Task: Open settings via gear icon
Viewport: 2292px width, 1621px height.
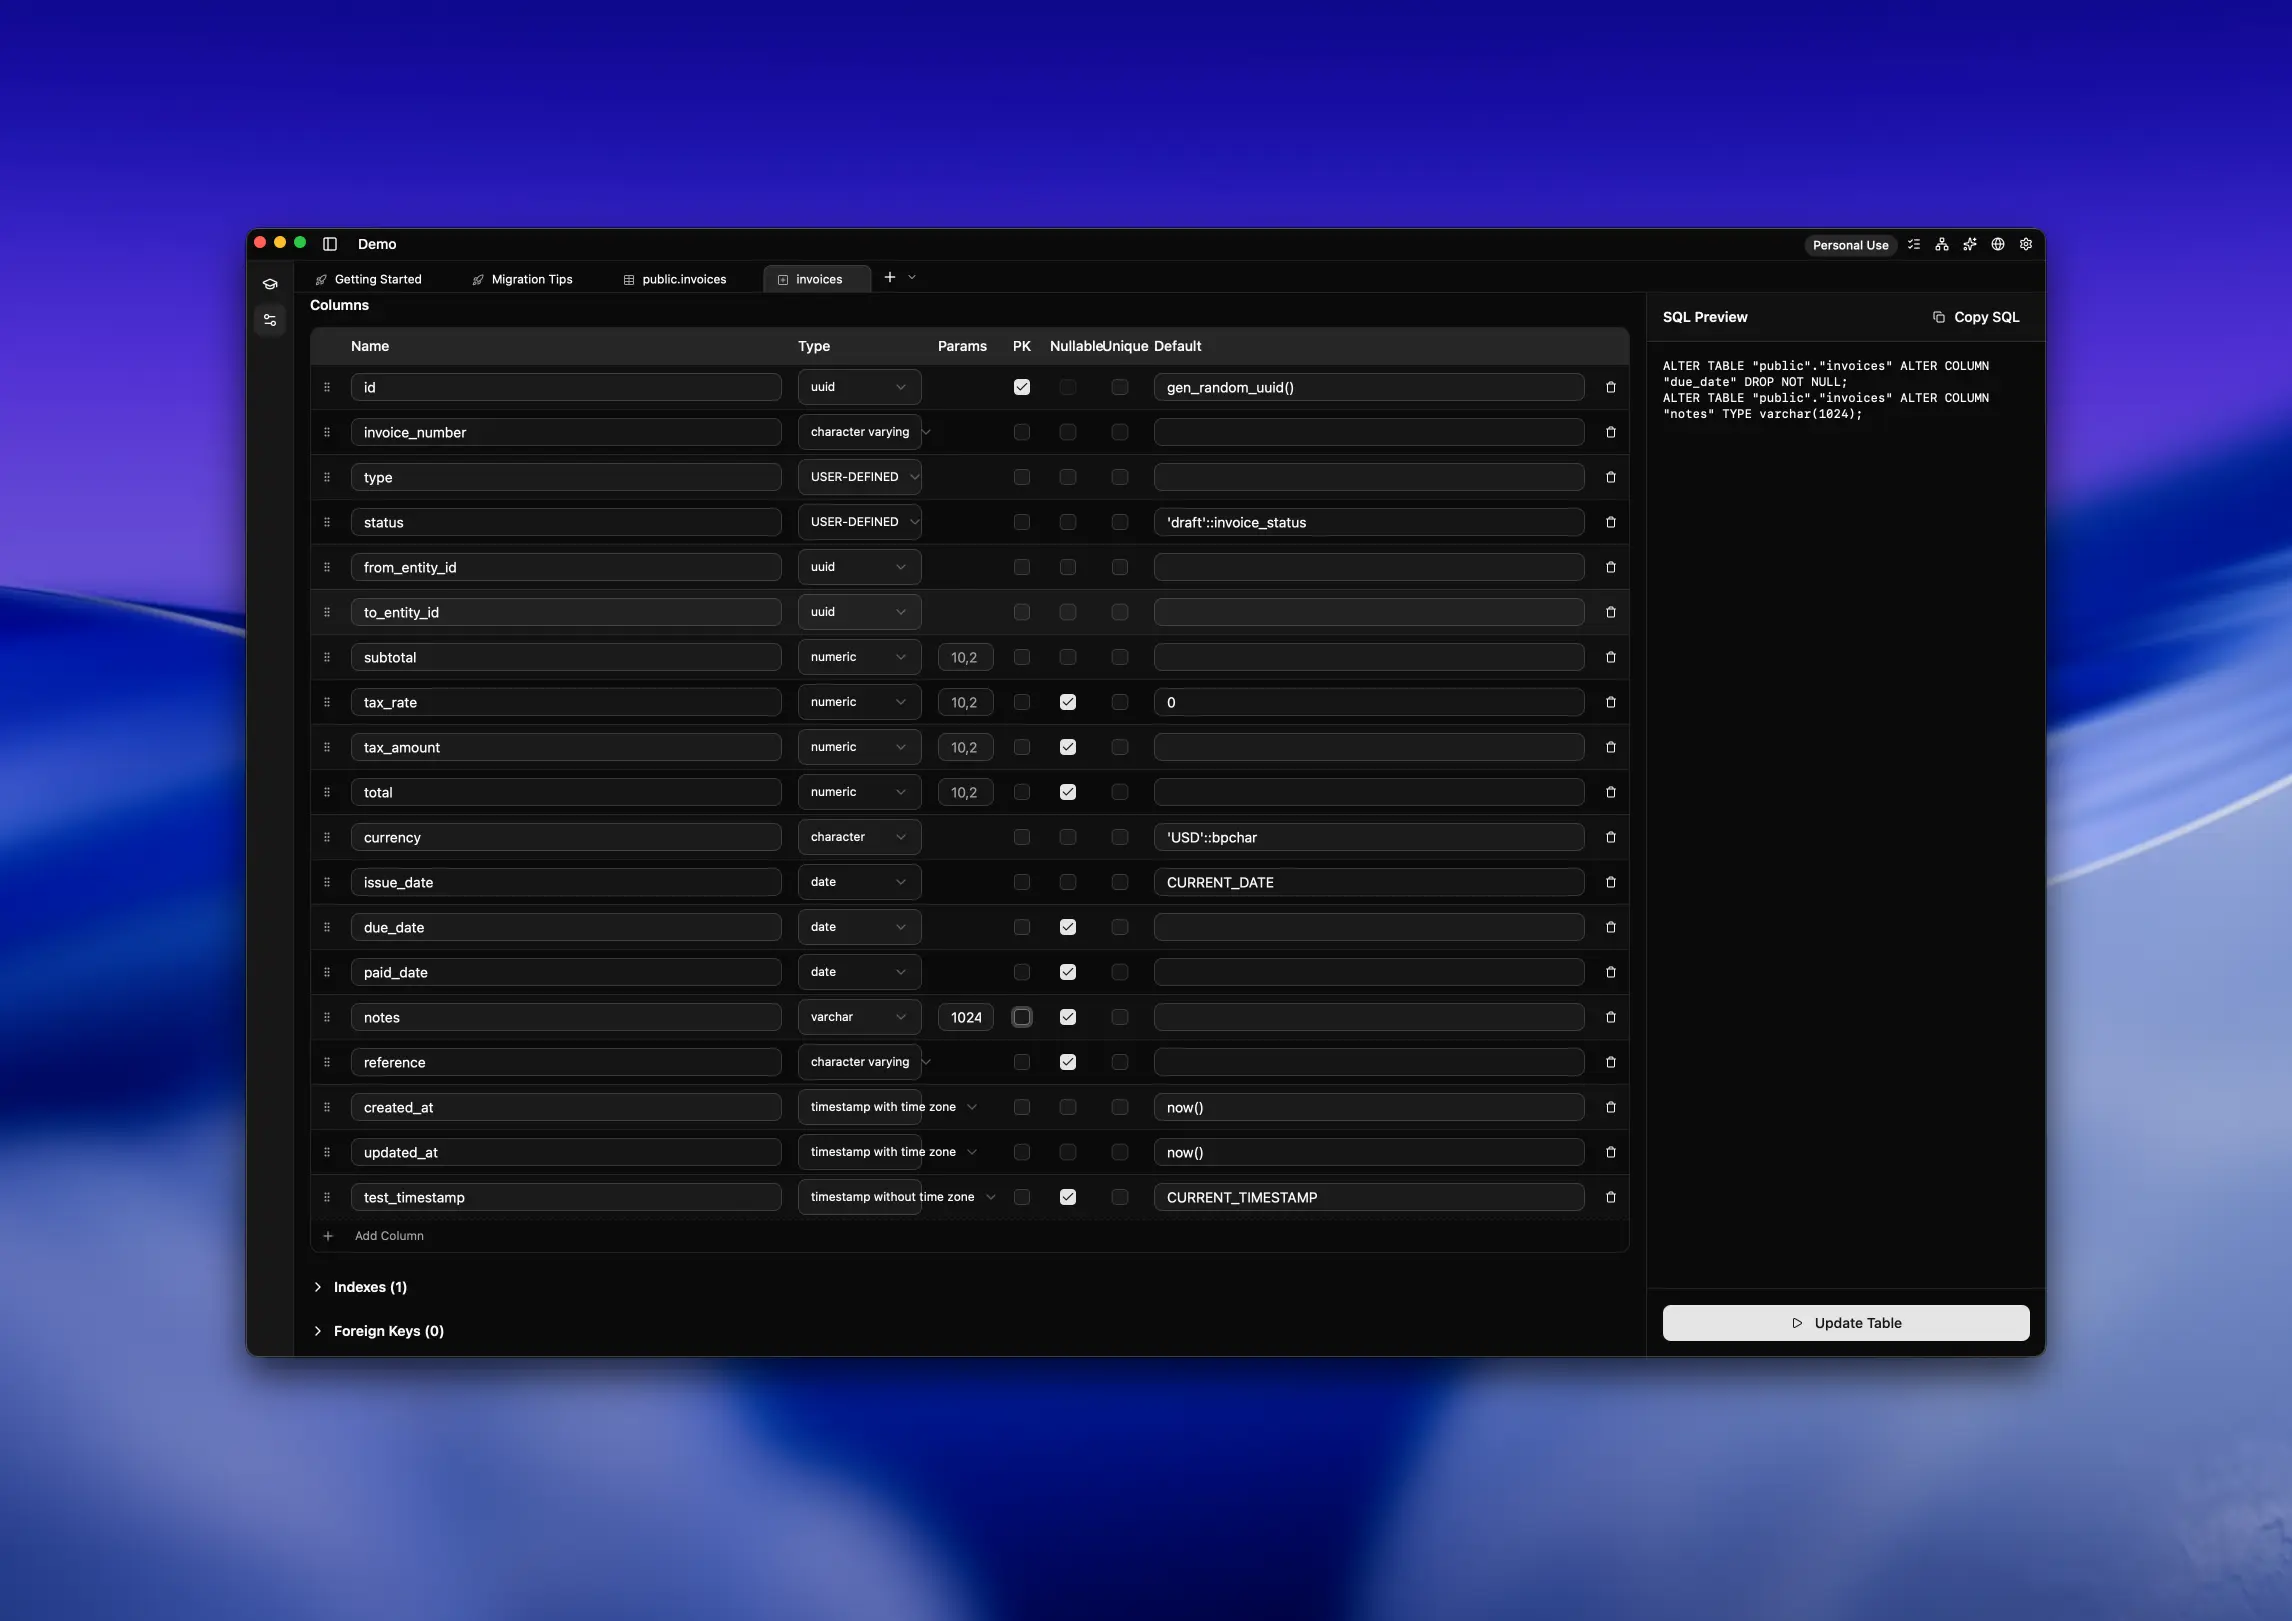Action: click(x=2025, y=244)
